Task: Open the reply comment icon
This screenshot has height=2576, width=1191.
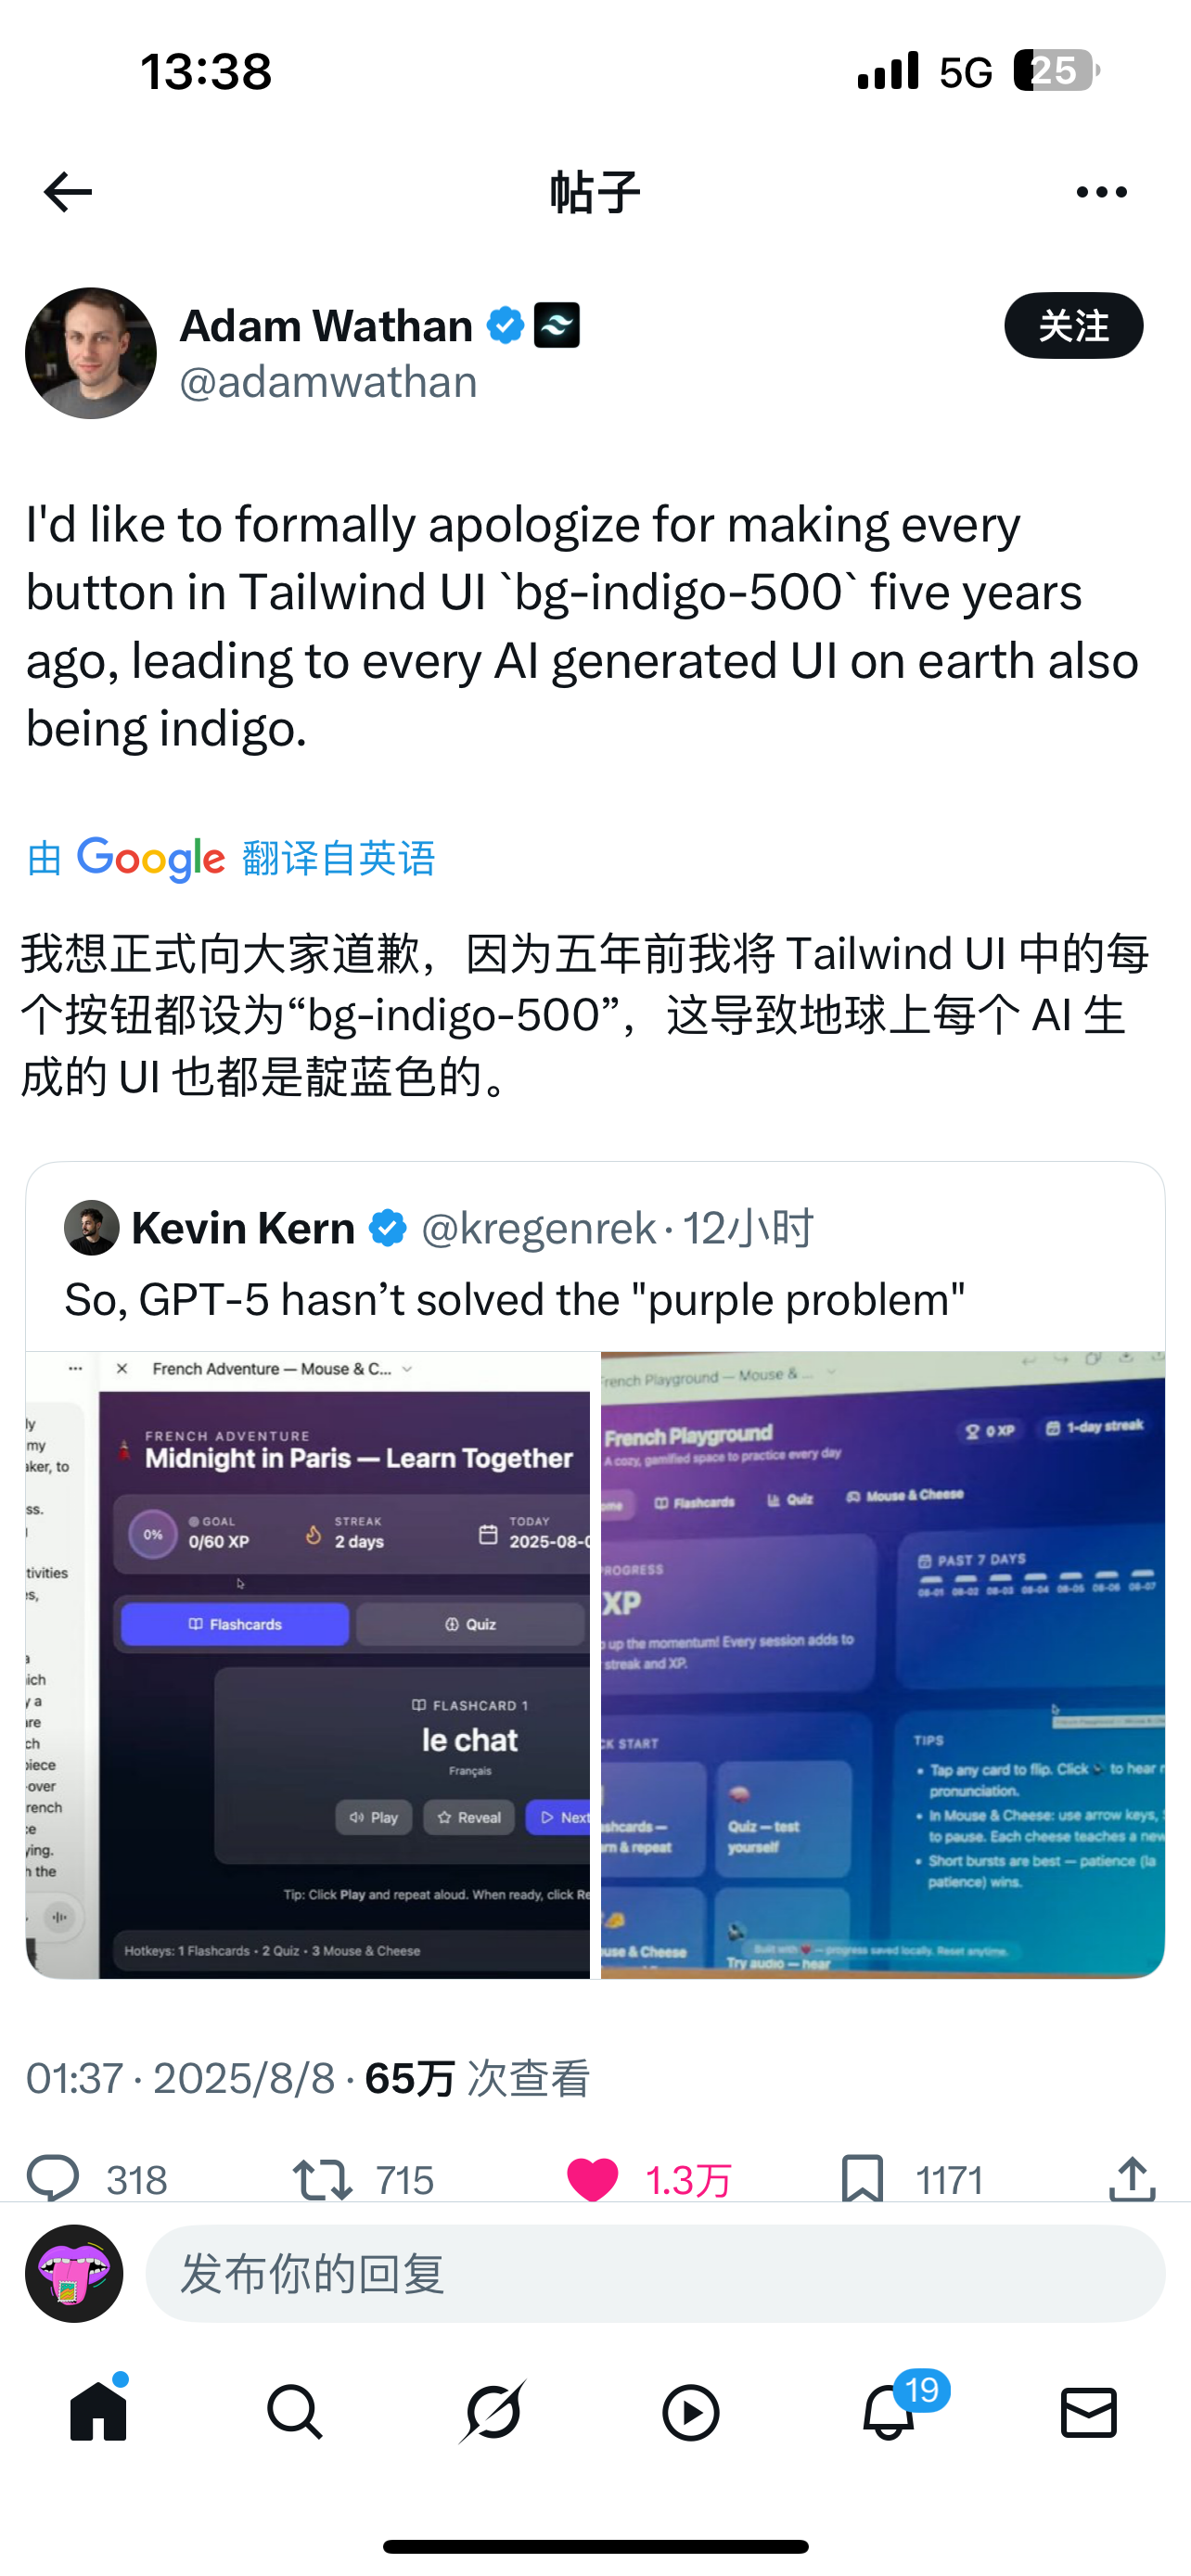Action: pyautogui.click(x=52, y=2179)
